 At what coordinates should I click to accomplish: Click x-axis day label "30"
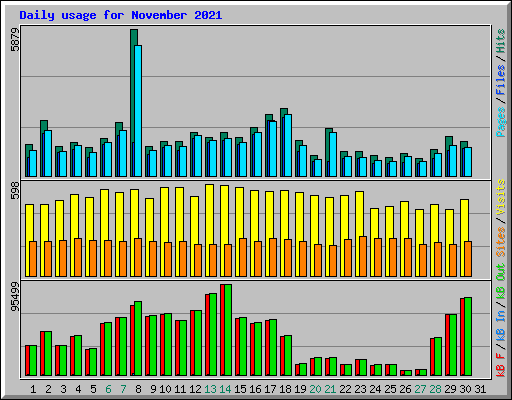pos(465,389)
